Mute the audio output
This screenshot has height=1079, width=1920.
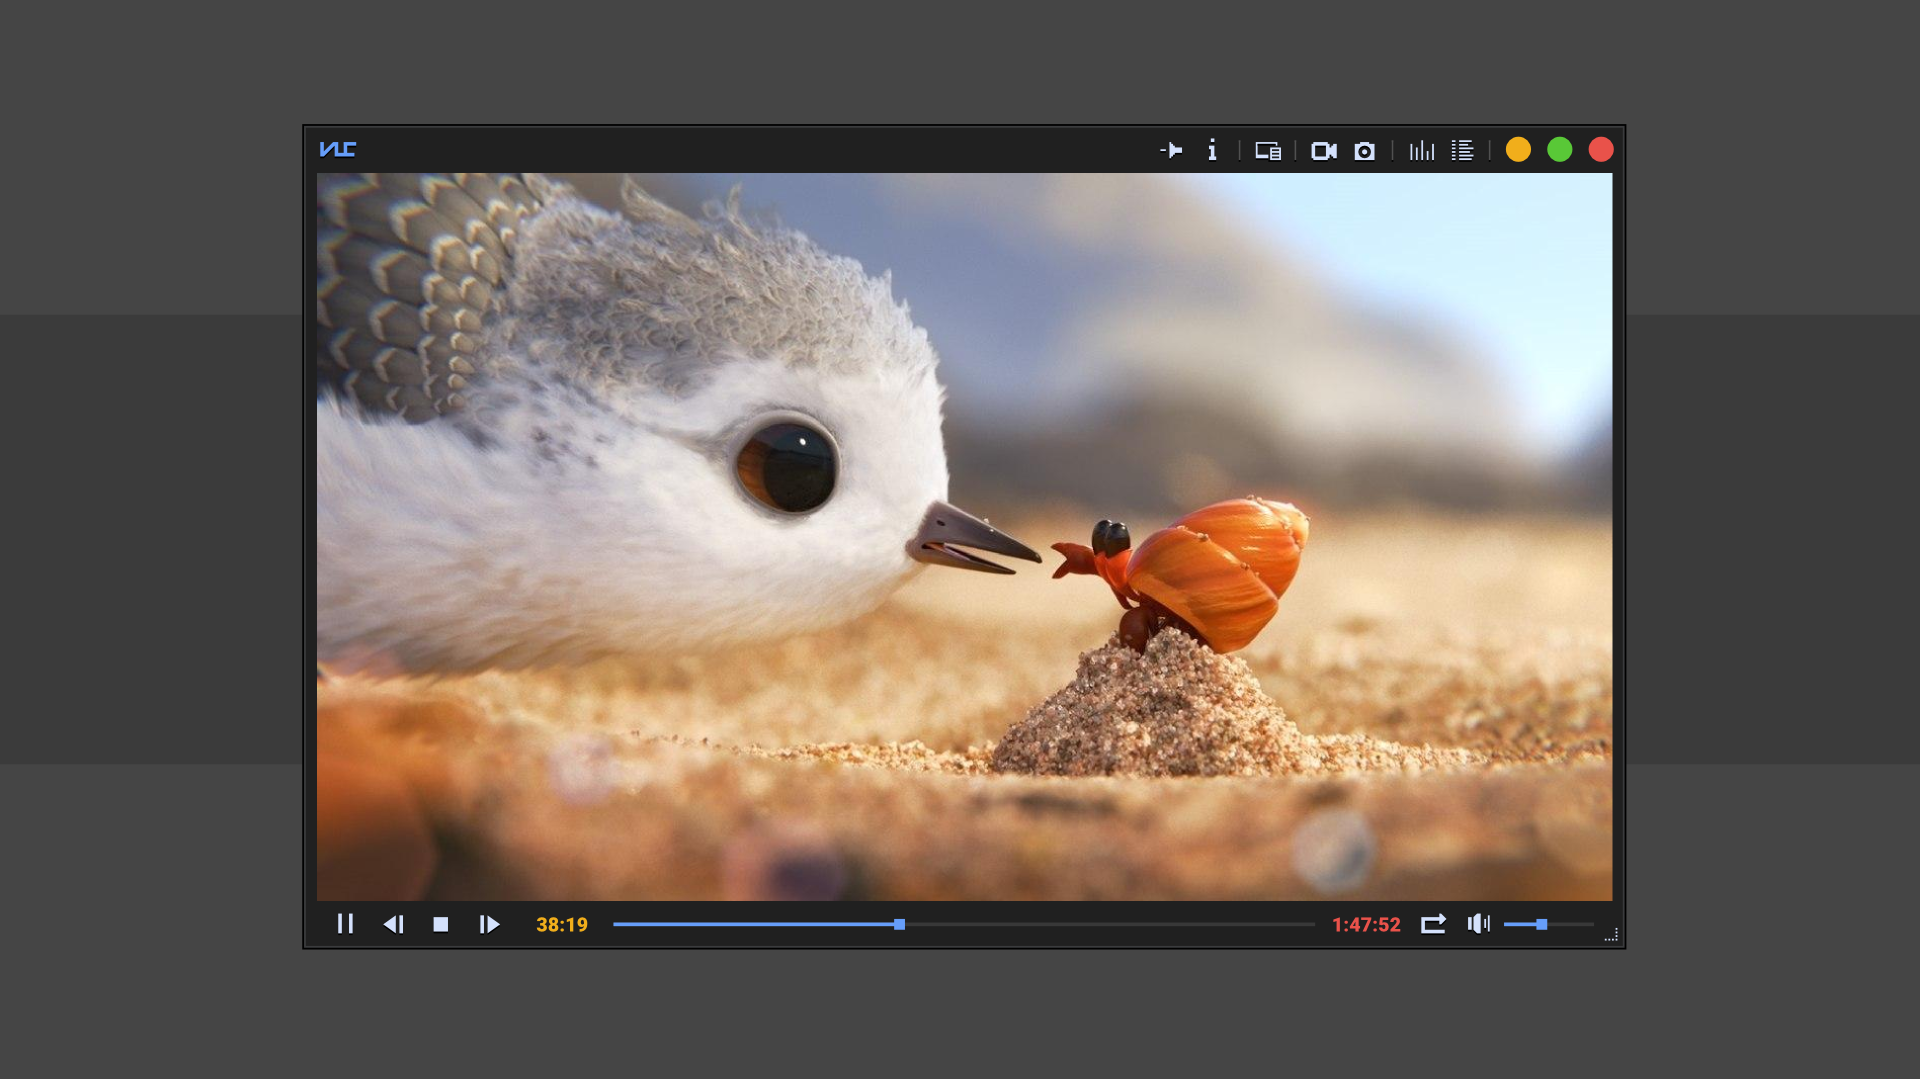tap(1477, 924)
